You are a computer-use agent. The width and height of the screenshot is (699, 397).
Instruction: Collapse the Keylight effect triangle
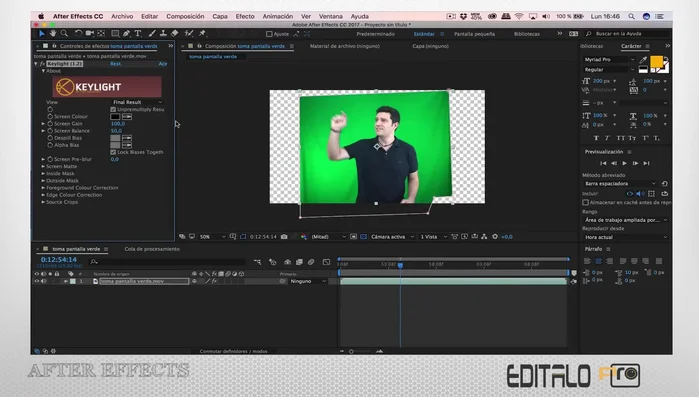tap(36, 64)
